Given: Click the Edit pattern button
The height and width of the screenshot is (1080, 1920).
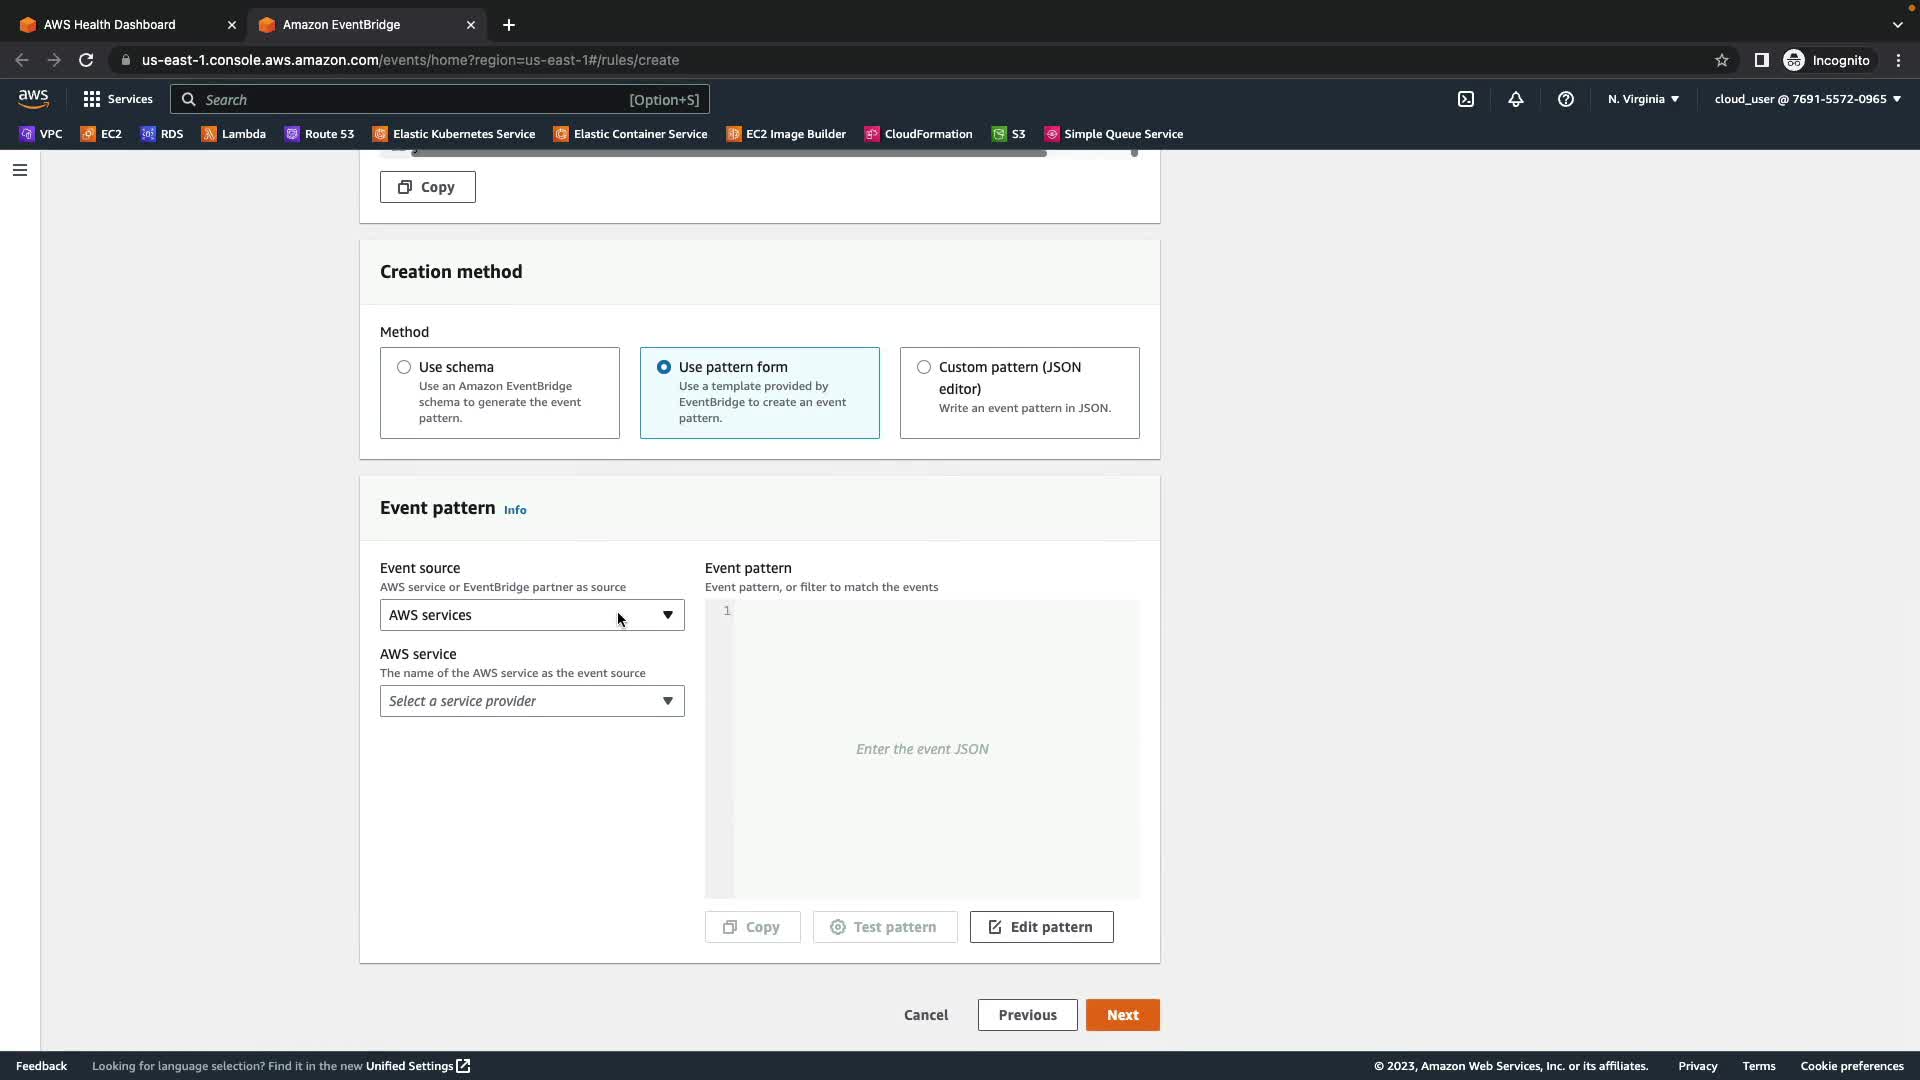Looking at the screenshot, I should coord(1041,927).
